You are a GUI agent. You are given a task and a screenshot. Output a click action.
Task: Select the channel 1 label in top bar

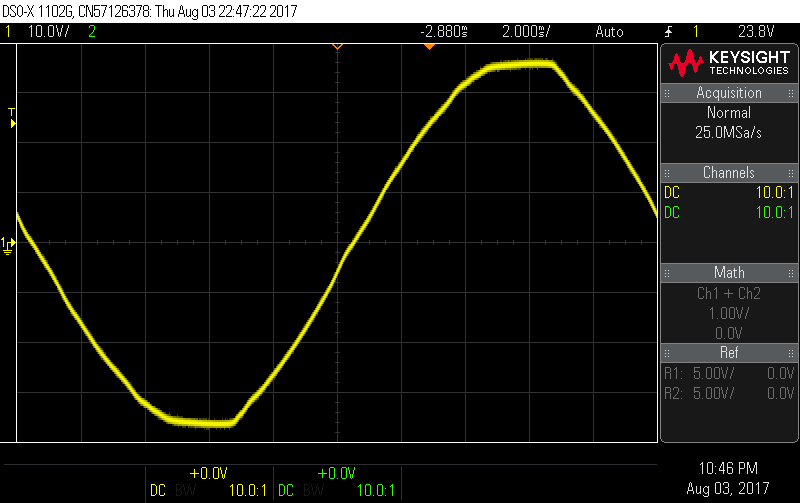tap(8, 32)
